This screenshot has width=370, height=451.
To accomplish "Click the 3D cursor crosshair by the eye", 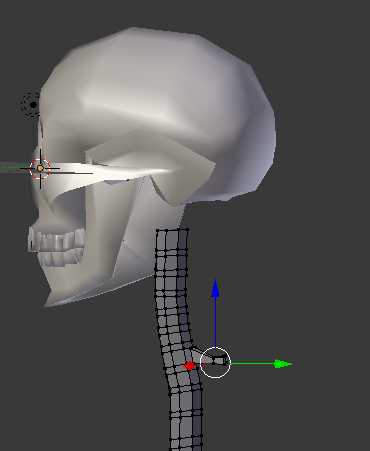I will click(40, 169).
